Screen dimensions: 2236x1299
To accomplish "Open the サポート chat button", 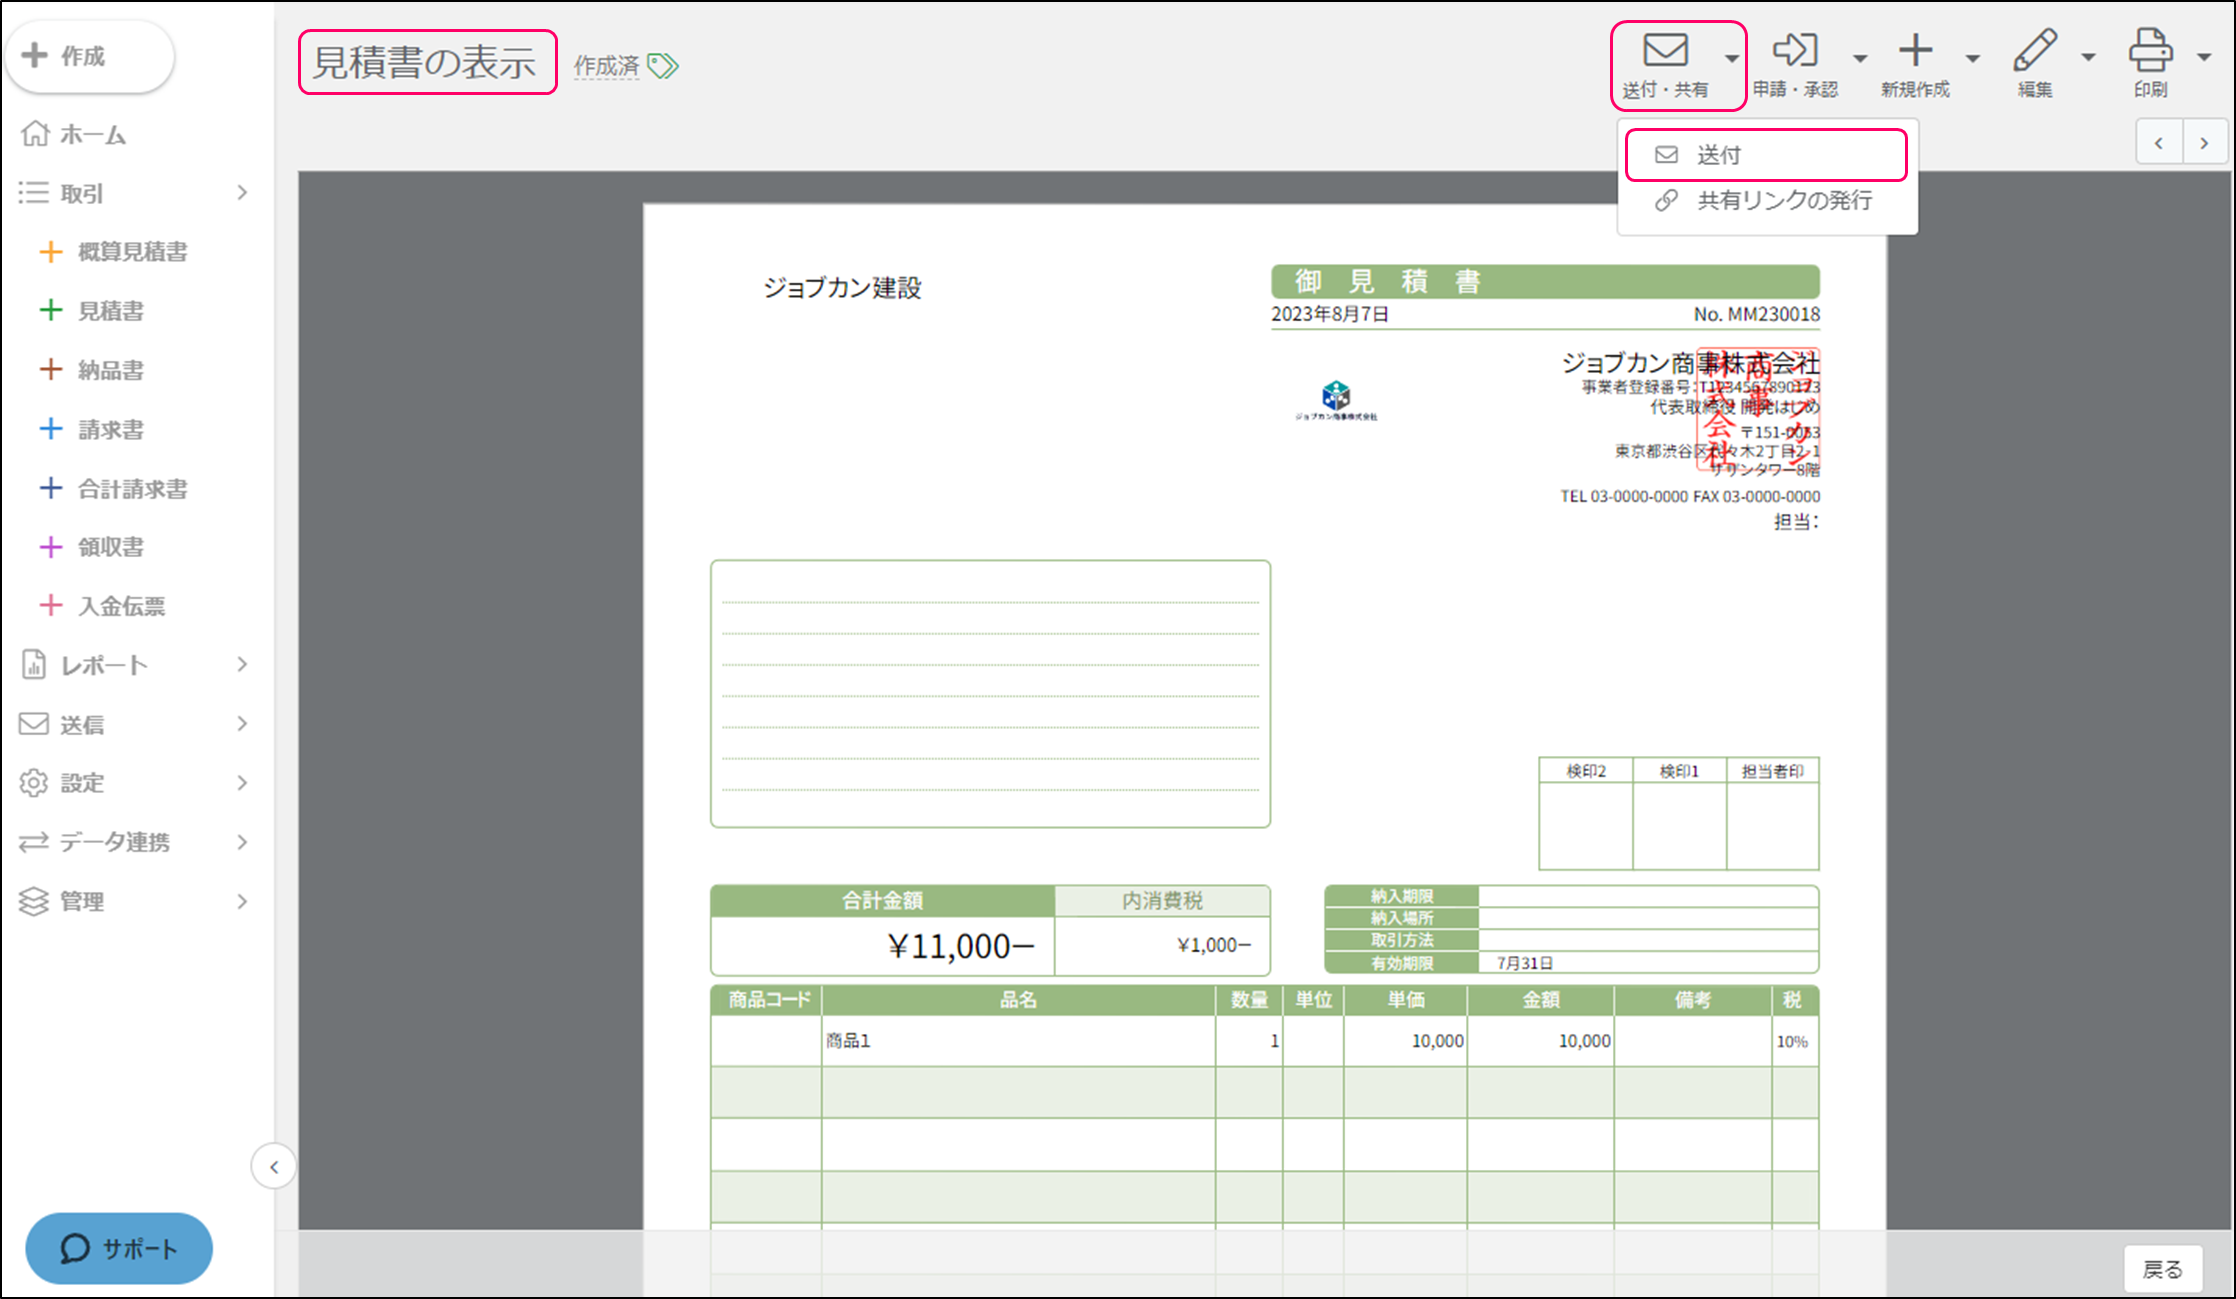I will (x=119, y=1248).
